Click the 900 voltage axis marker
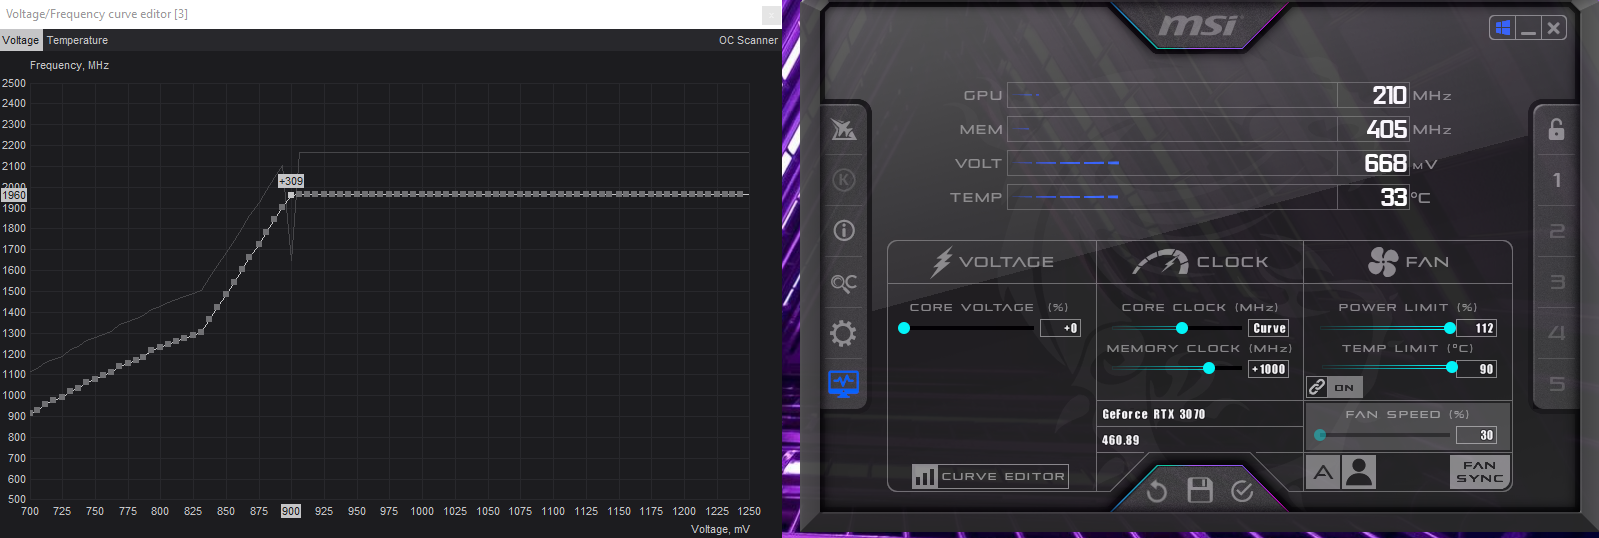This screenshot has height=538, width=1599. pos(291,511)
